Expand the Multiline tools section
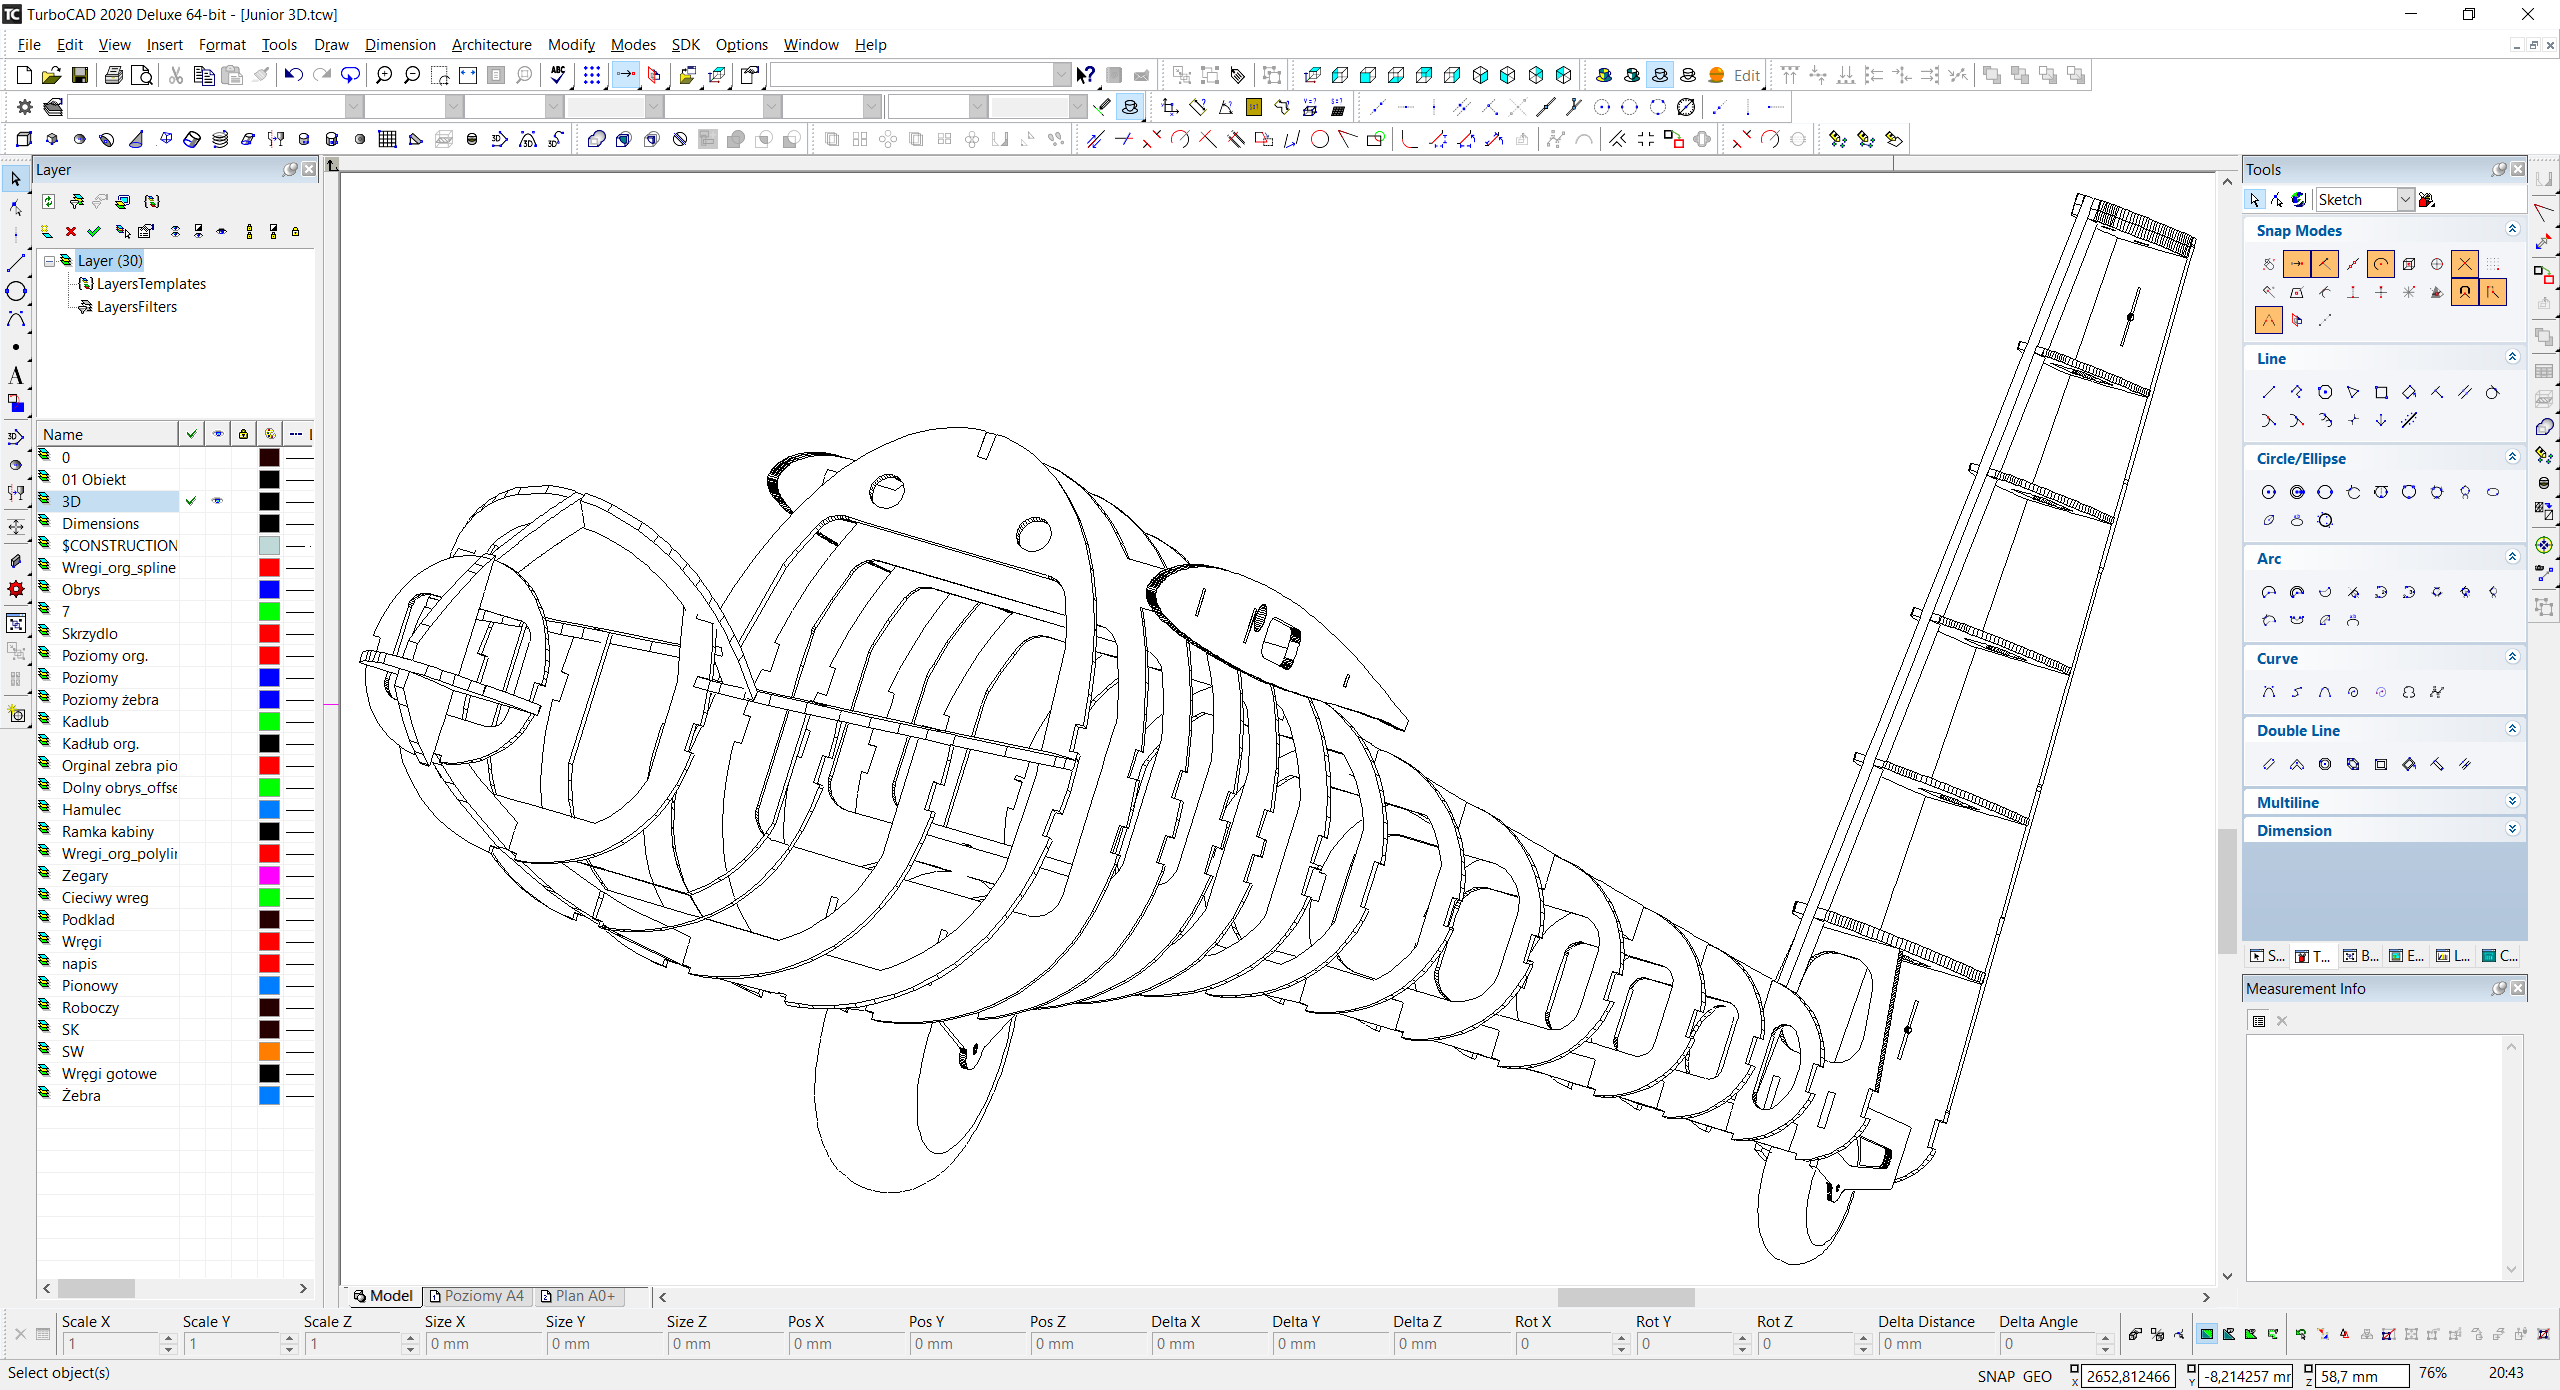Screen dimensions: 2560x1390 pos(2512,802)
